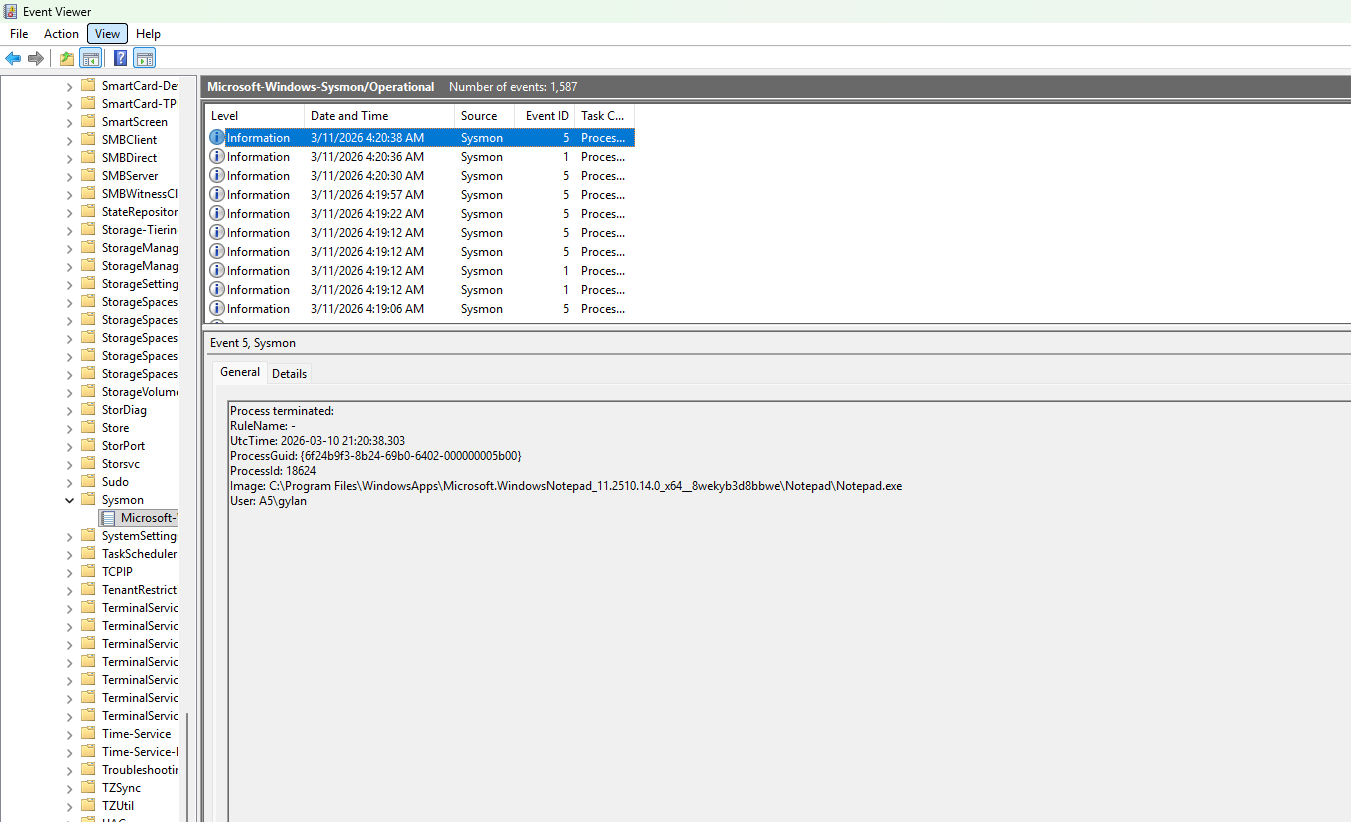Switch to the Details tab

pos(289,373)
